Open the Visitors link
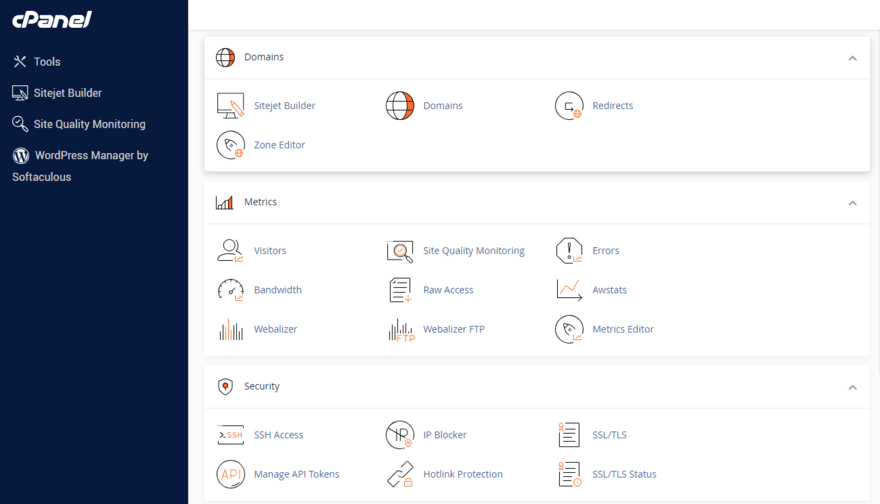This screenshot has height=504, width=880. [270, 250]
